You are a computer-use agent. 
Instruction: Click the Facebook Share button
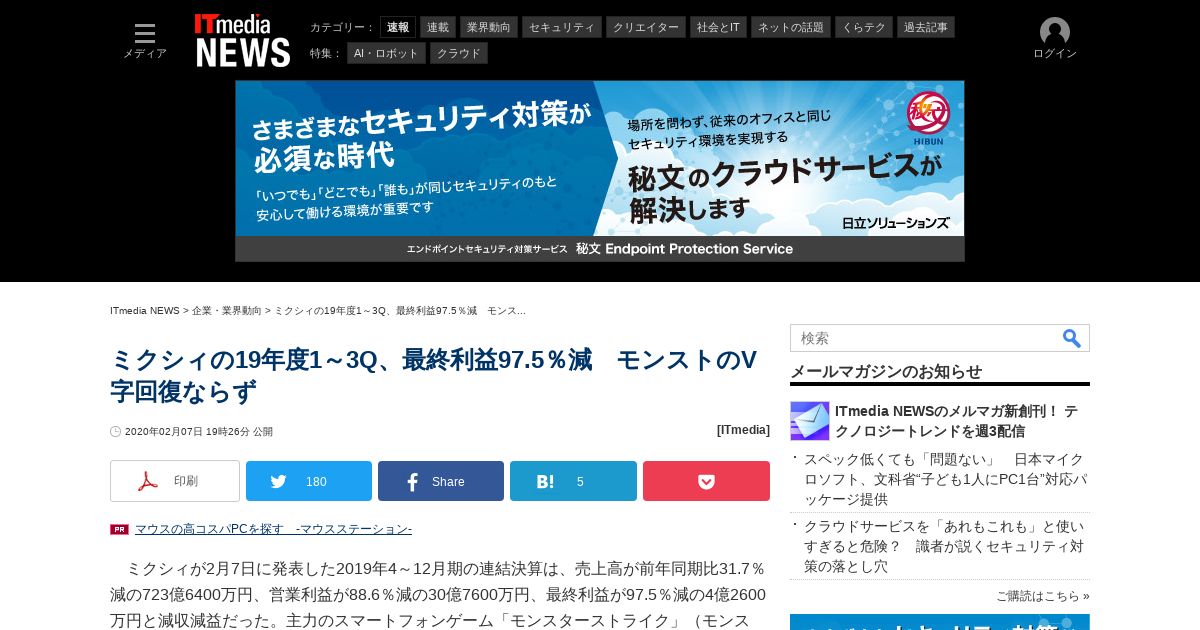(441, 481)
